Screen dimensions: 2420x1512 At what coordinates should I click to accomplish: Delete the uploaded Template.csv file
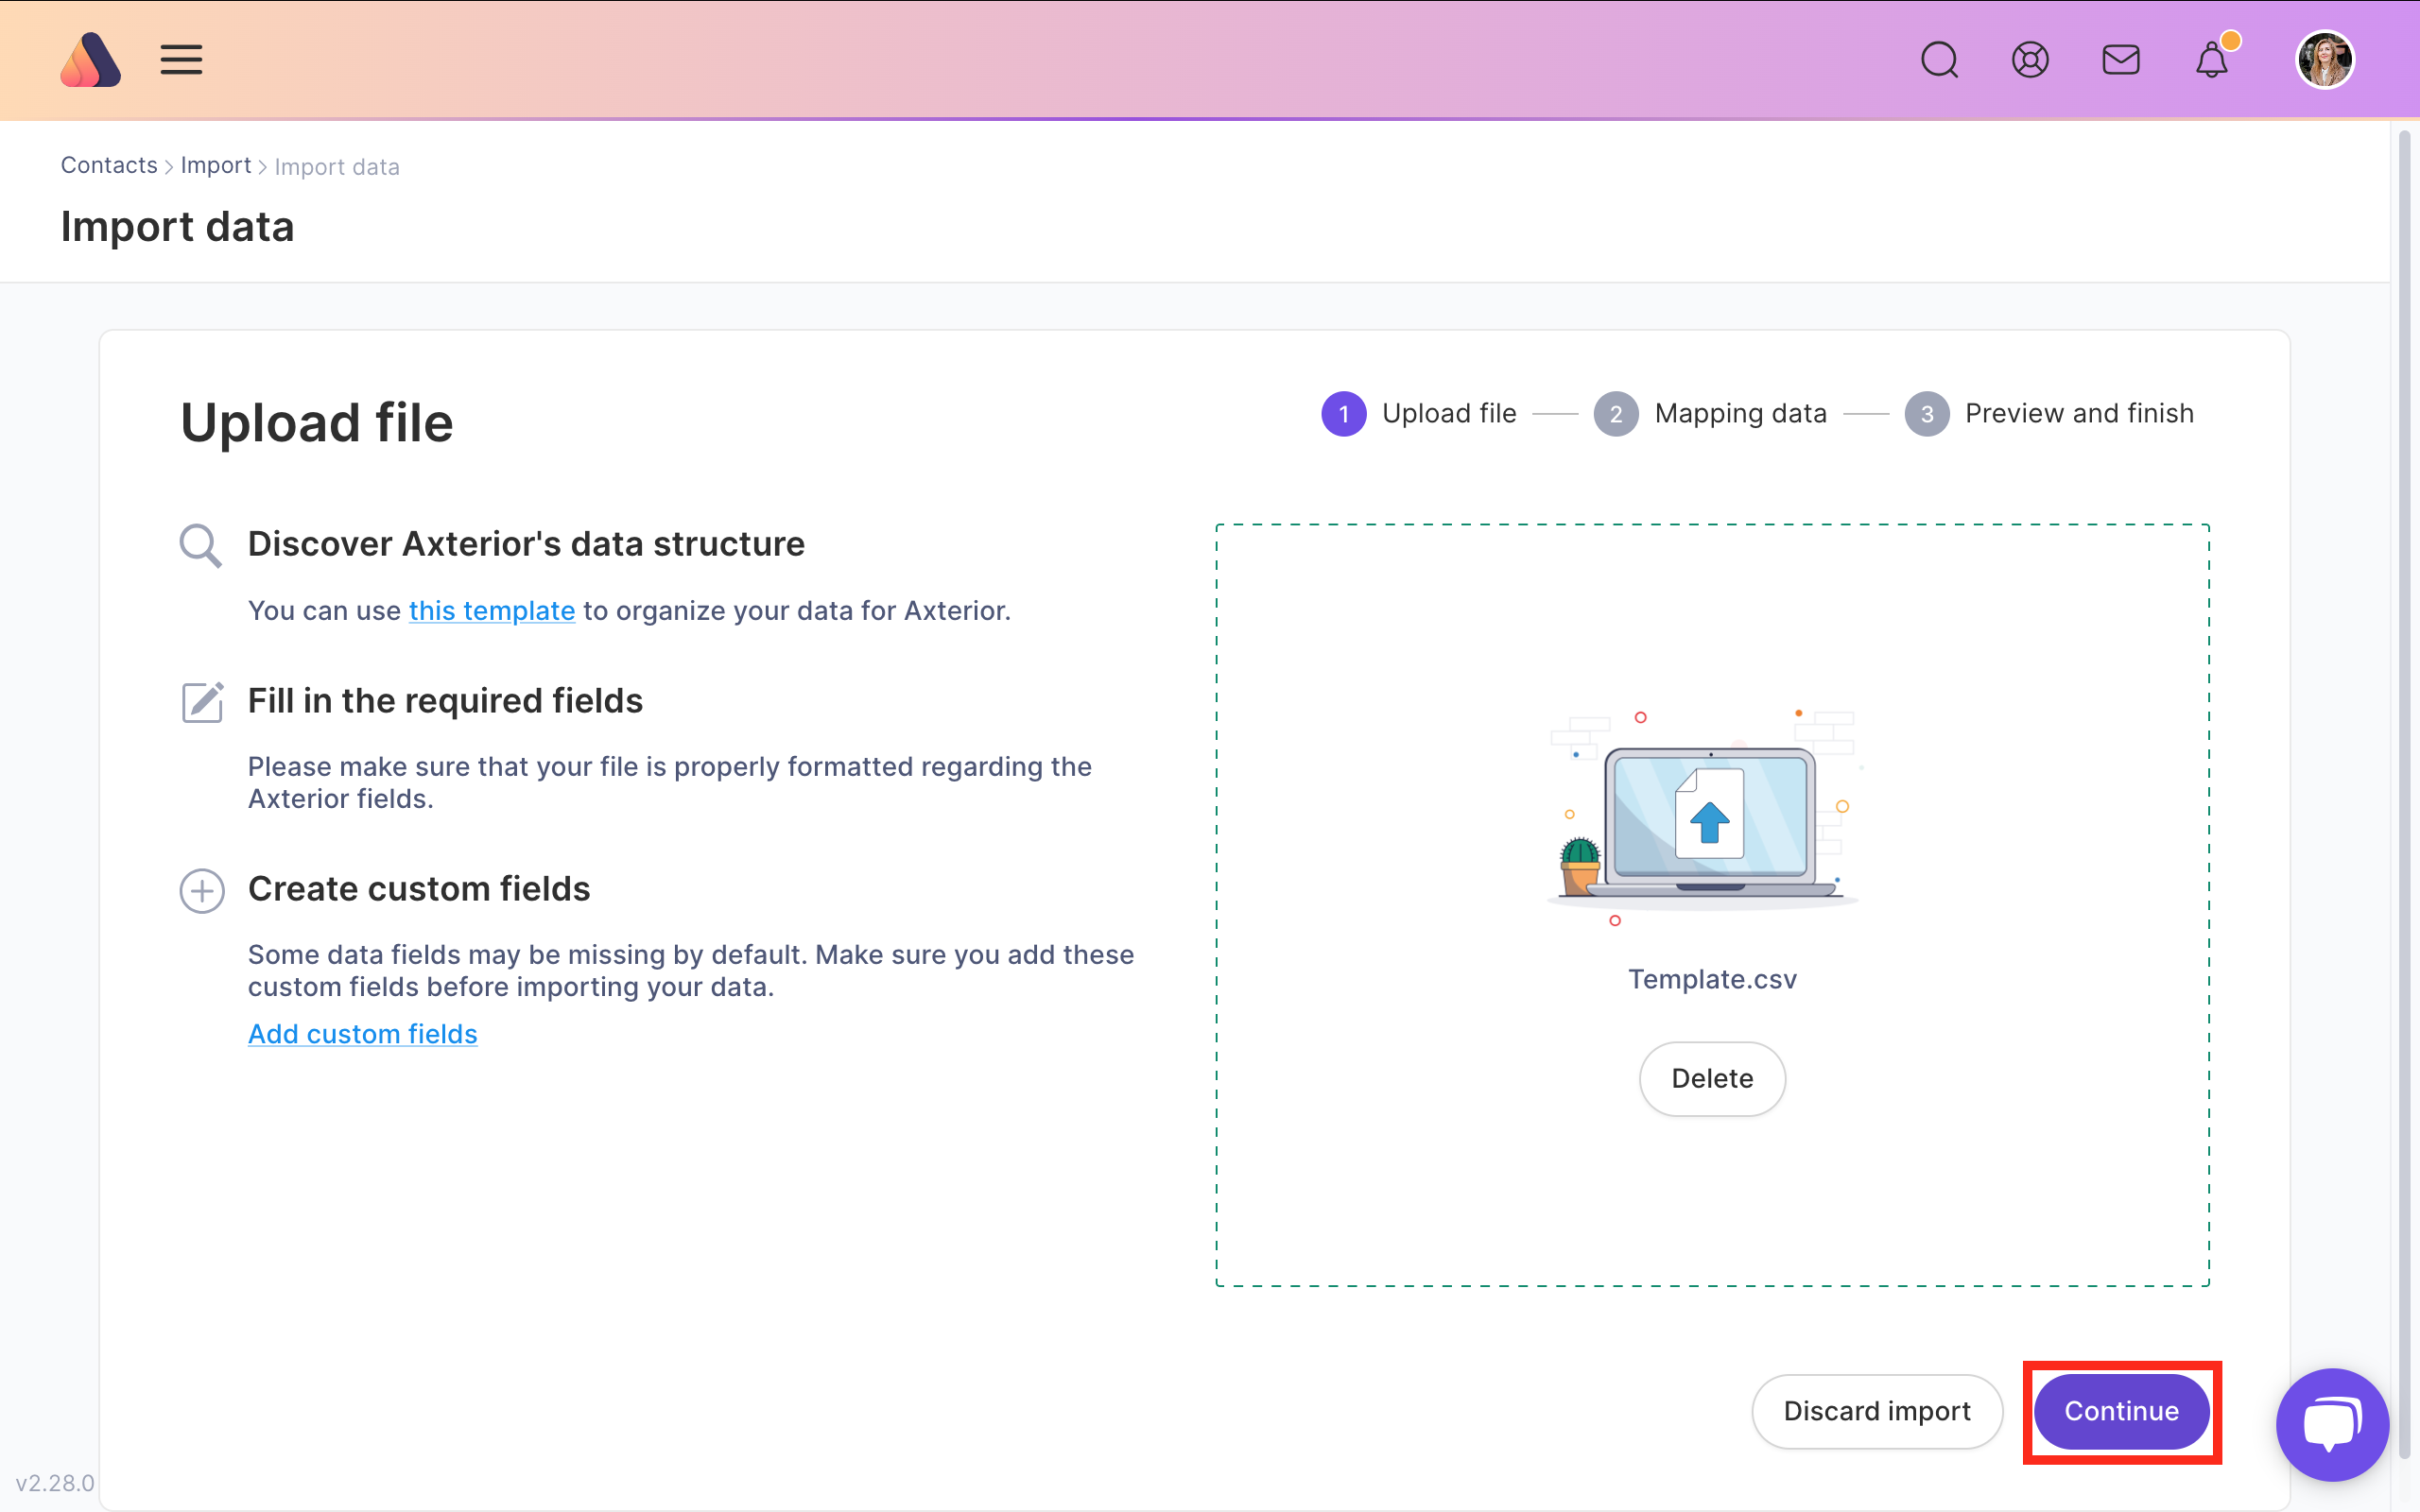click(x=1712, y=1079)
